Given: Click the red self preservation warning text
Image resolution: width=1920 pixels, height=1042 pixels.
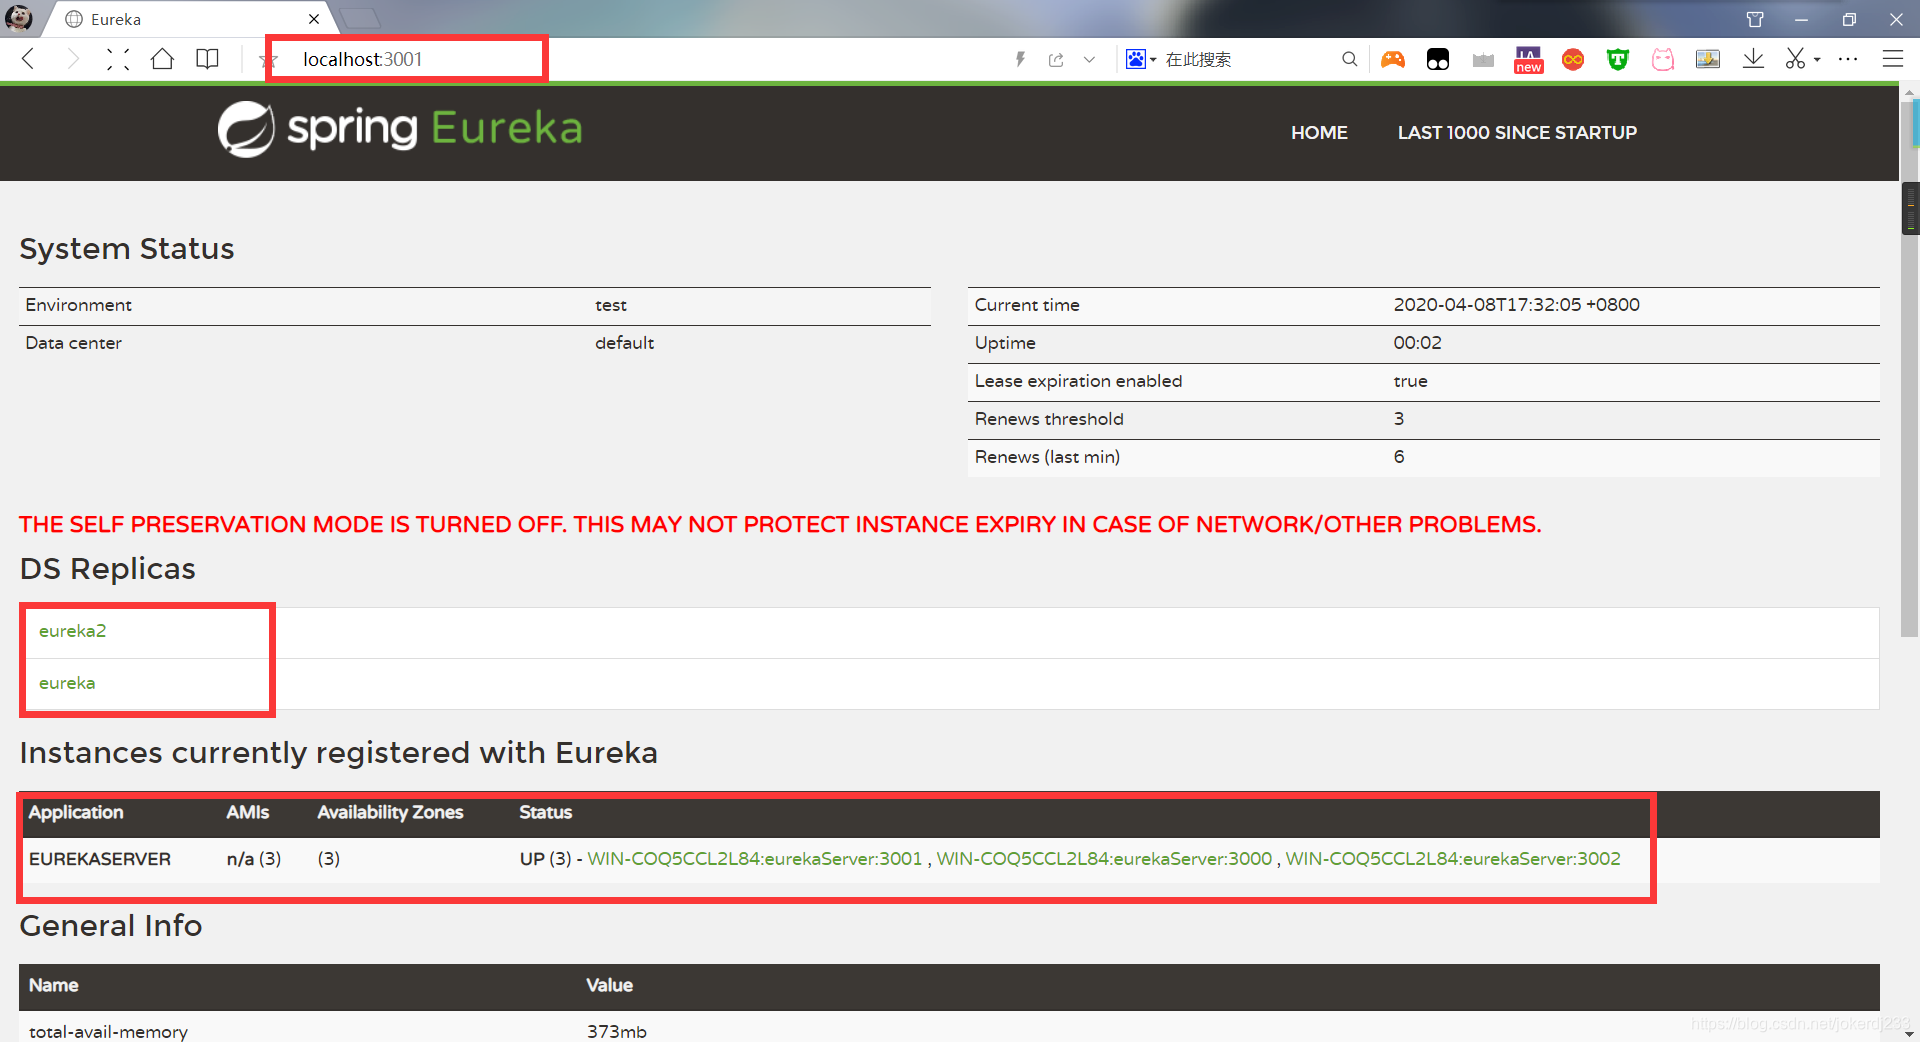Looking at the screenshot, I should coord(780,525).
